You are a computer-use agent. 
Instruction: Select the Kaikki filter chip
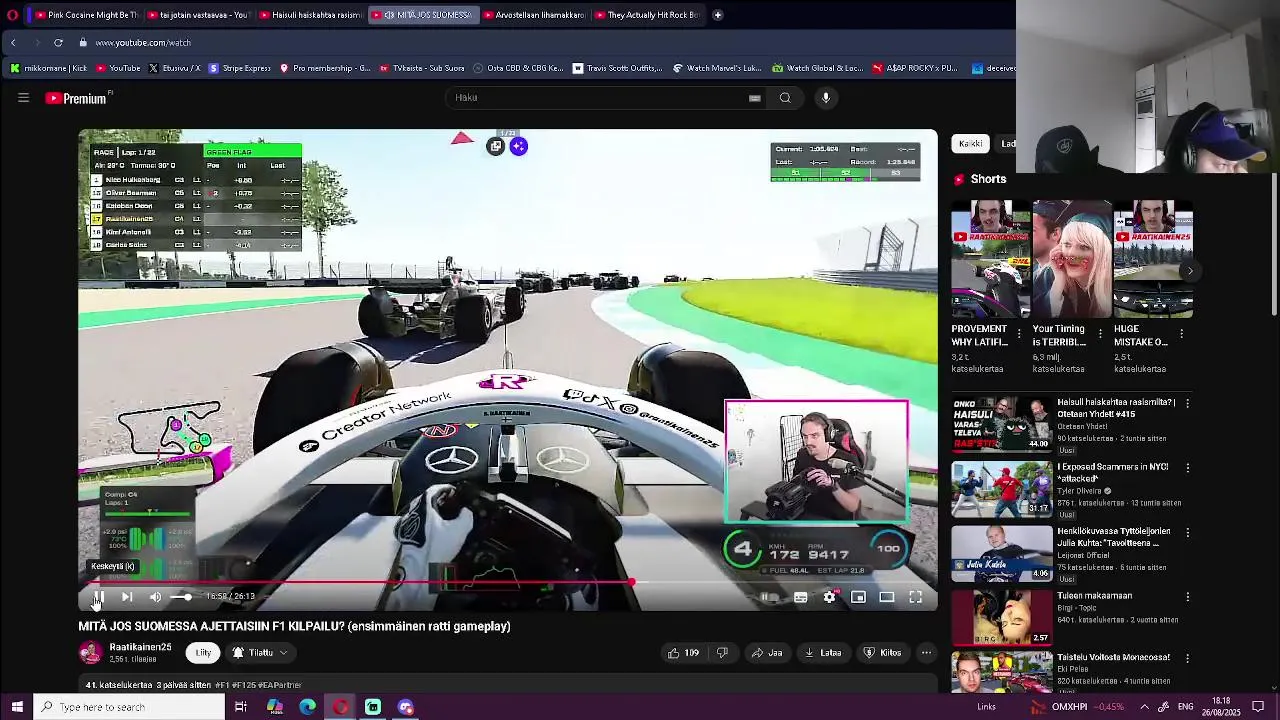click(970, 144)
